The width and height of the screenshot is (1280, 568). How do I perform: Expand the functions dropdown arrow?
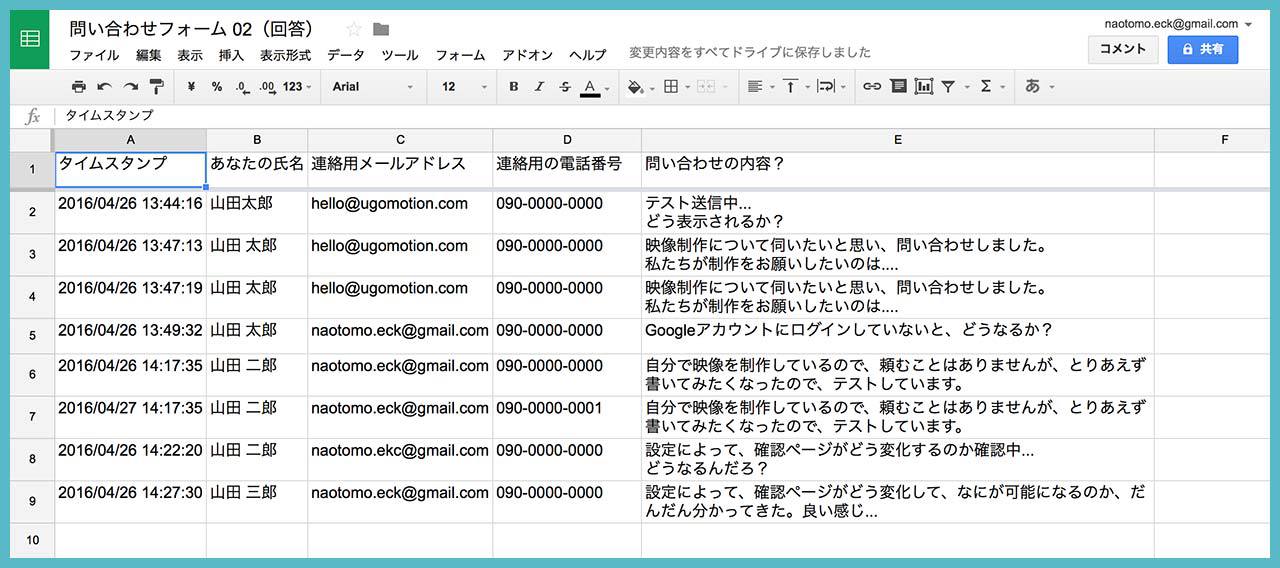(1004, 87)
